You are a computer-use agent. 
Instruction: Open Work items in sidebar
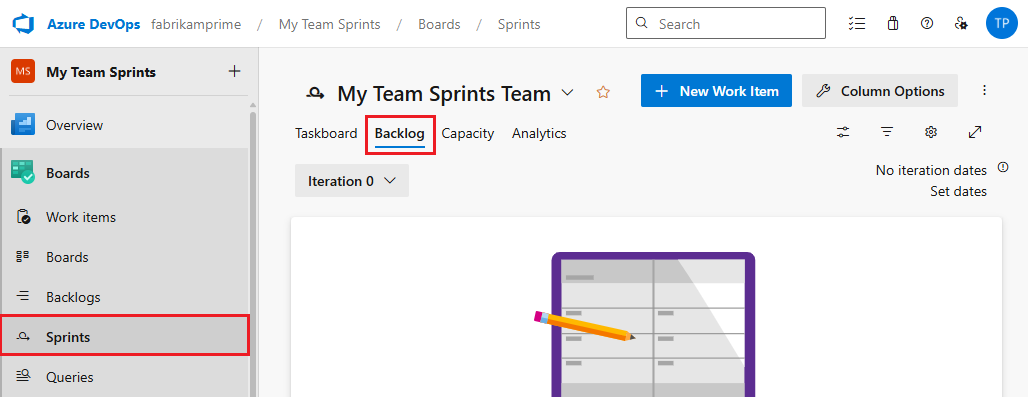click(x=125, y=217)
